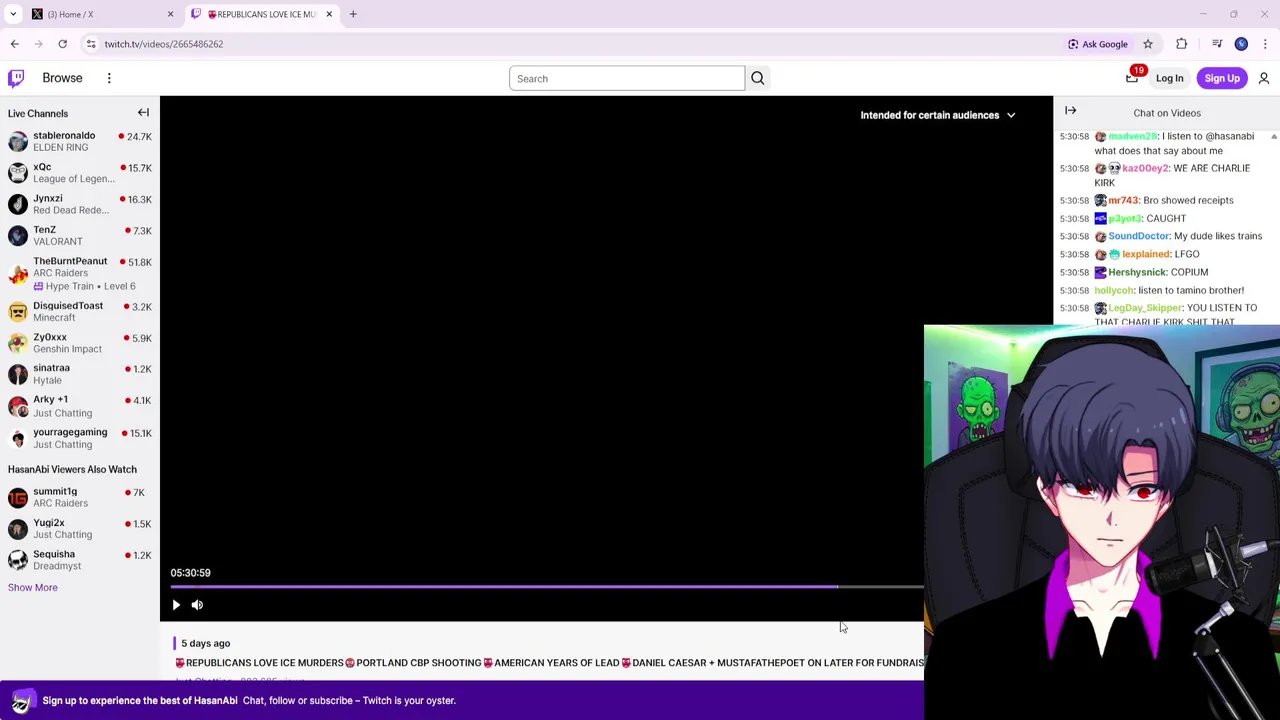Click SoundDoctor username in chat

[x=1138, y=236]
